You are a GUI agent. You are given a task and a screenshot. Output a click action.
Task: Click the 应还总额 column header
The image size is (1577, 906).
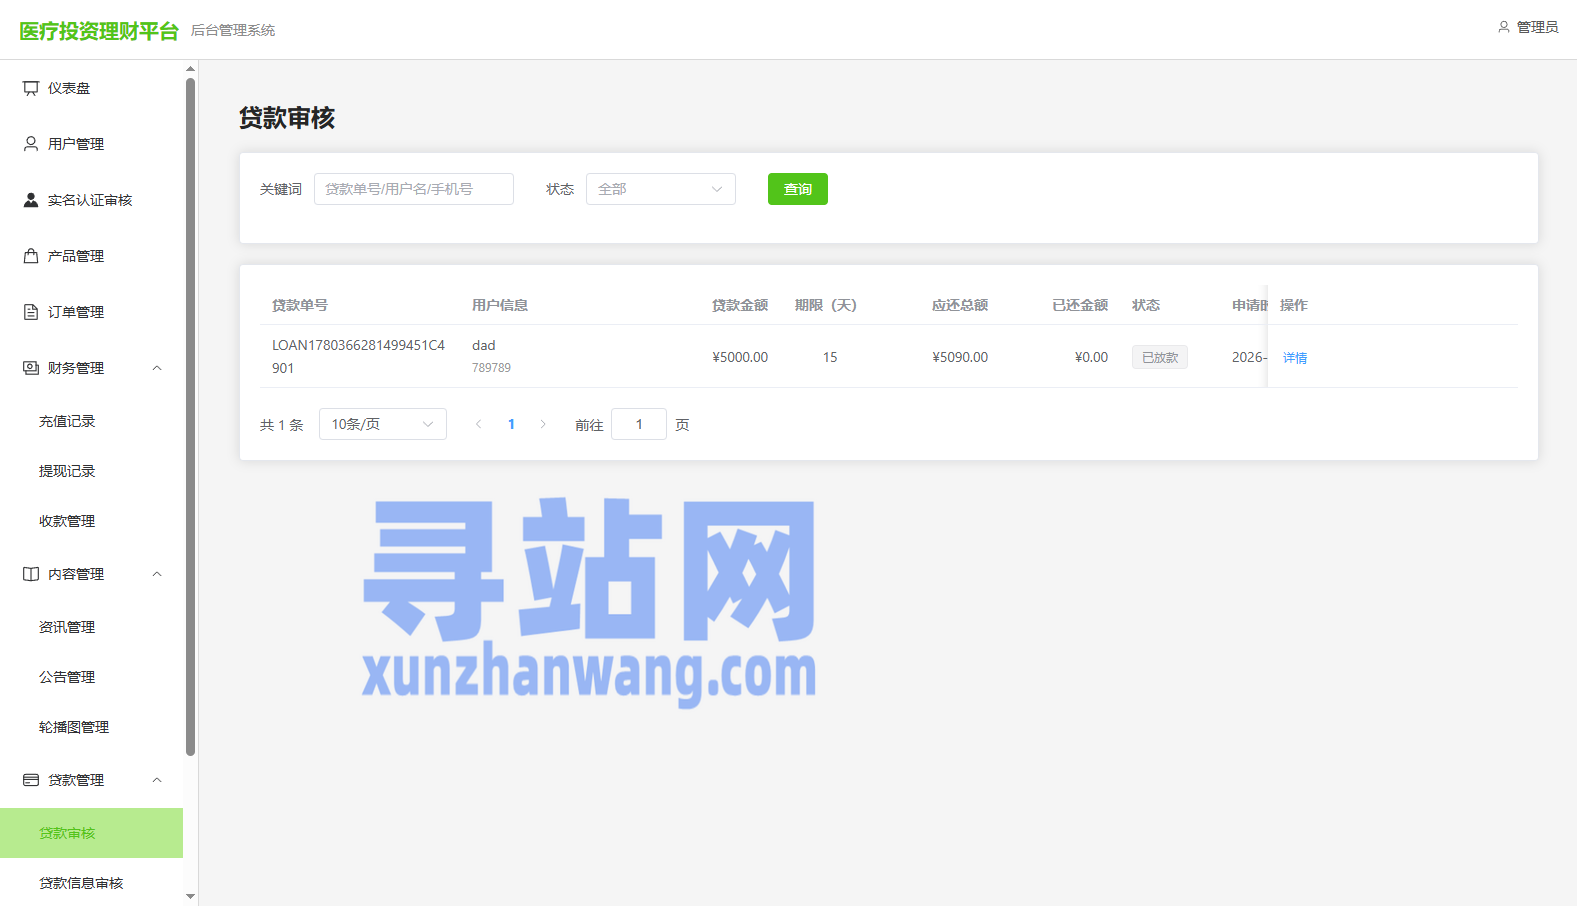point(960,305)
